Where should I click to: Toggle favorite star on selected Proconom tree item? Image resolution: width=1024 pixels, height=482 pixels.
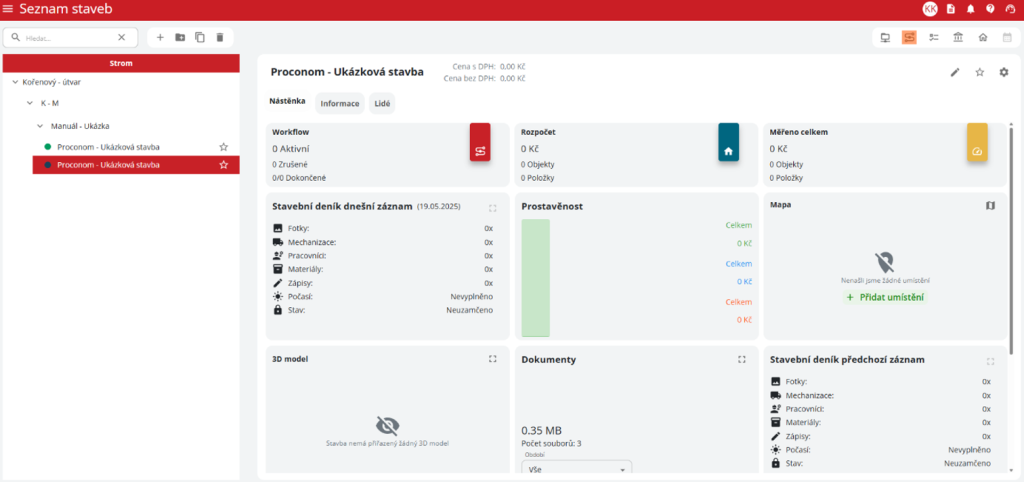tap(224, 165)
